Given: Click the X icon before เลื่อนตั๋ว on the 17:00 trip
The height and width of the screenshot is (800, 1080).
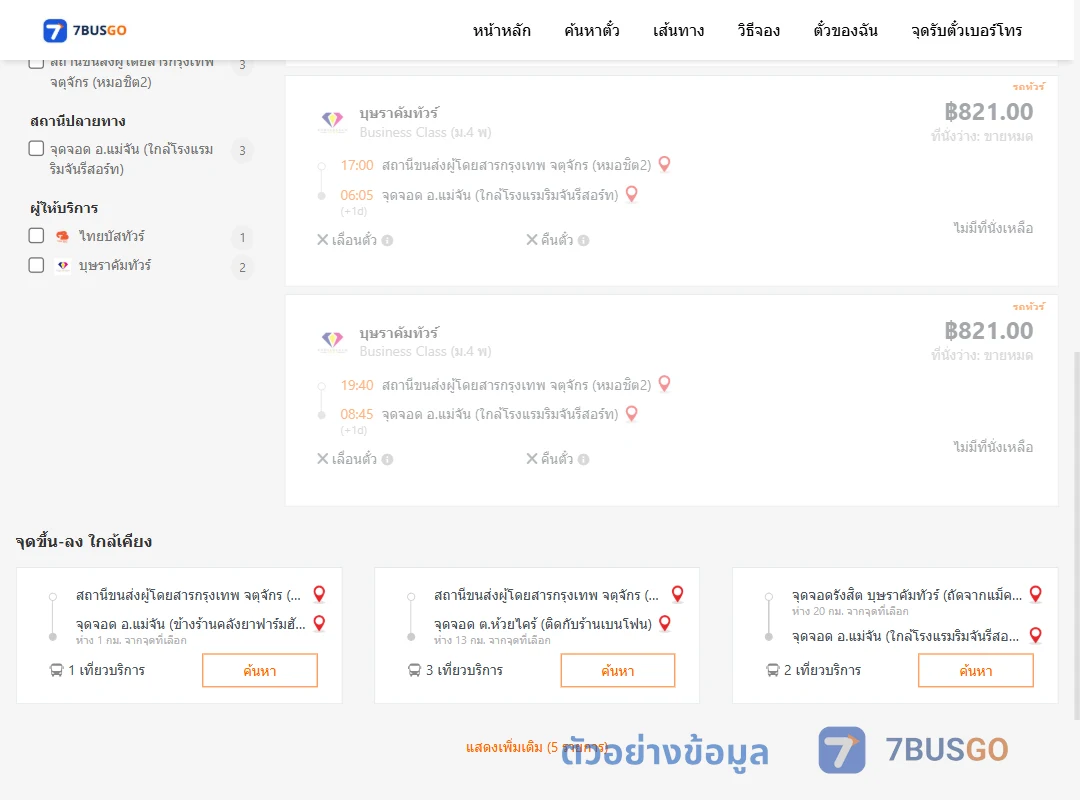Looking at the screenshot, I should coord(322,240).
